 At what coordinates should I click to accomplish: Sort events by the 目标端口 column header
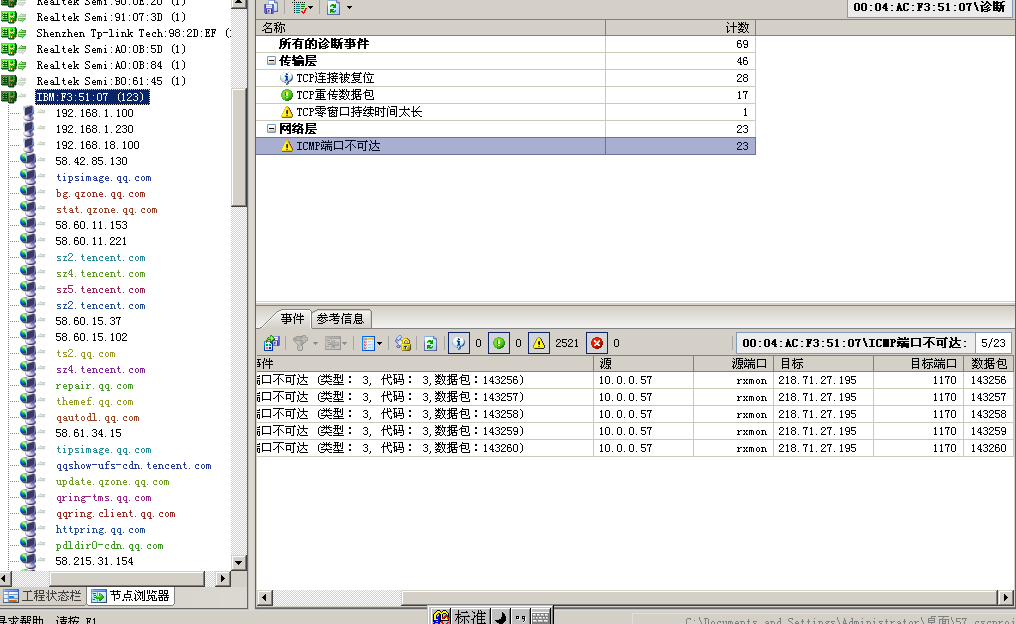(x=918, y=364)
